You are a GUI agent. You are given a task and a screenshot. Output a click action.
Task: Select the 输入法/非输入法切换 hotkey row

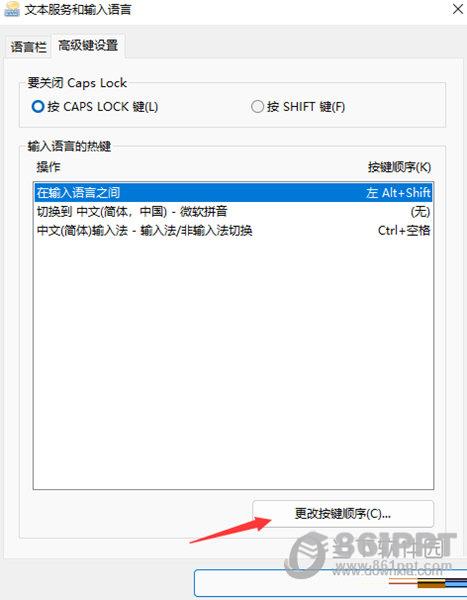[234, 230]
